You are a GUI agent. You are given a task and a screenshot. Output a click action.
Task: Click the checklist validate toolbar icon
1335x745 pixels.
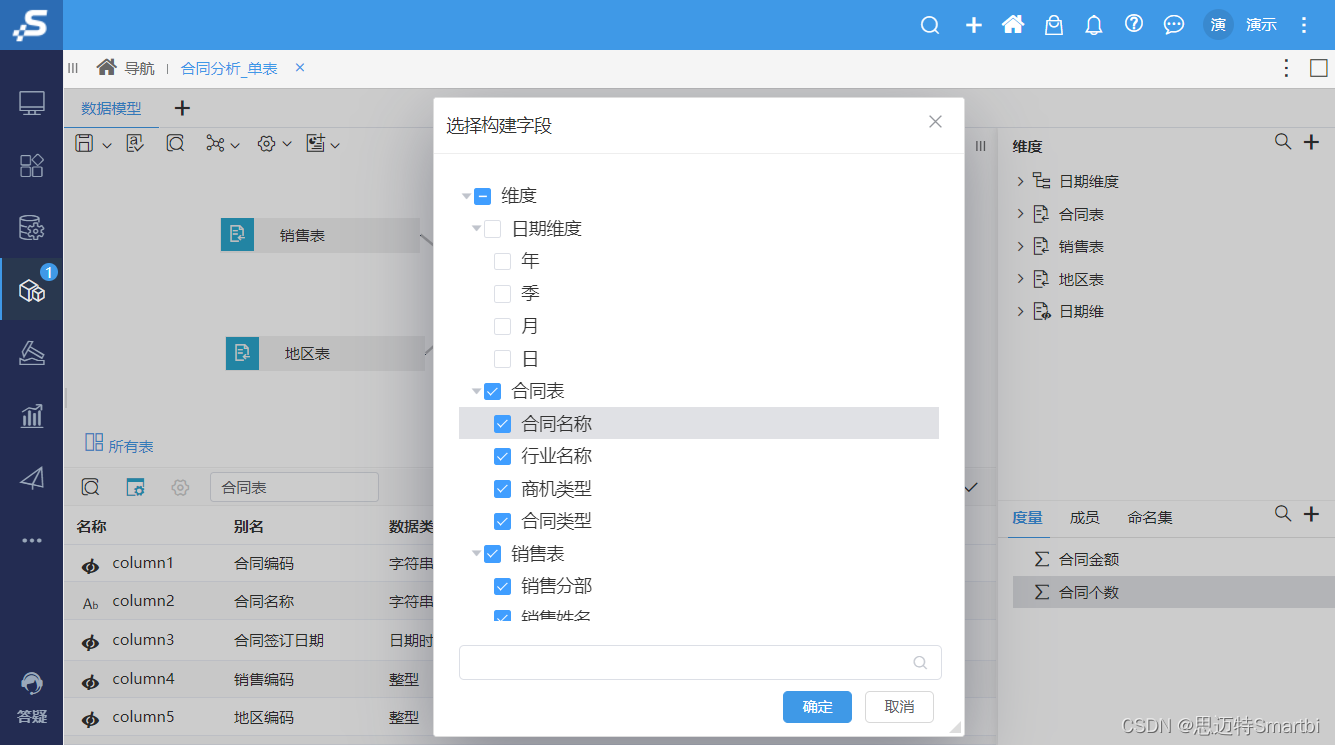pos(135,144)
